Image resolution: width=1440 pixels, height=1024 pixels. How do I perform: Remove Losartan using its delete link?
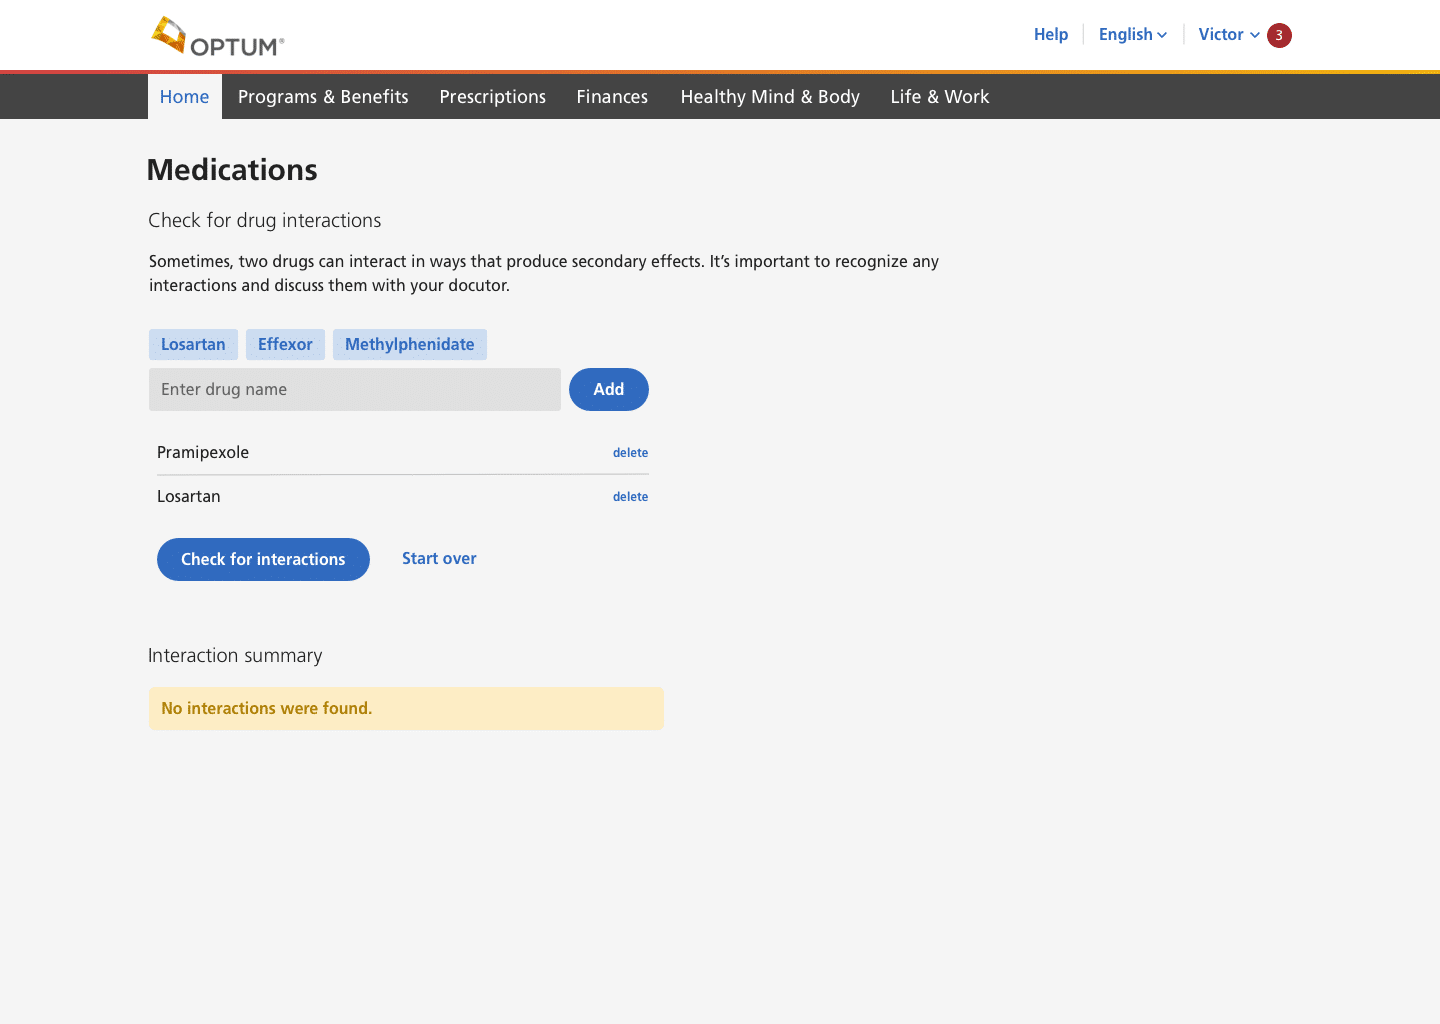(630, 497)
